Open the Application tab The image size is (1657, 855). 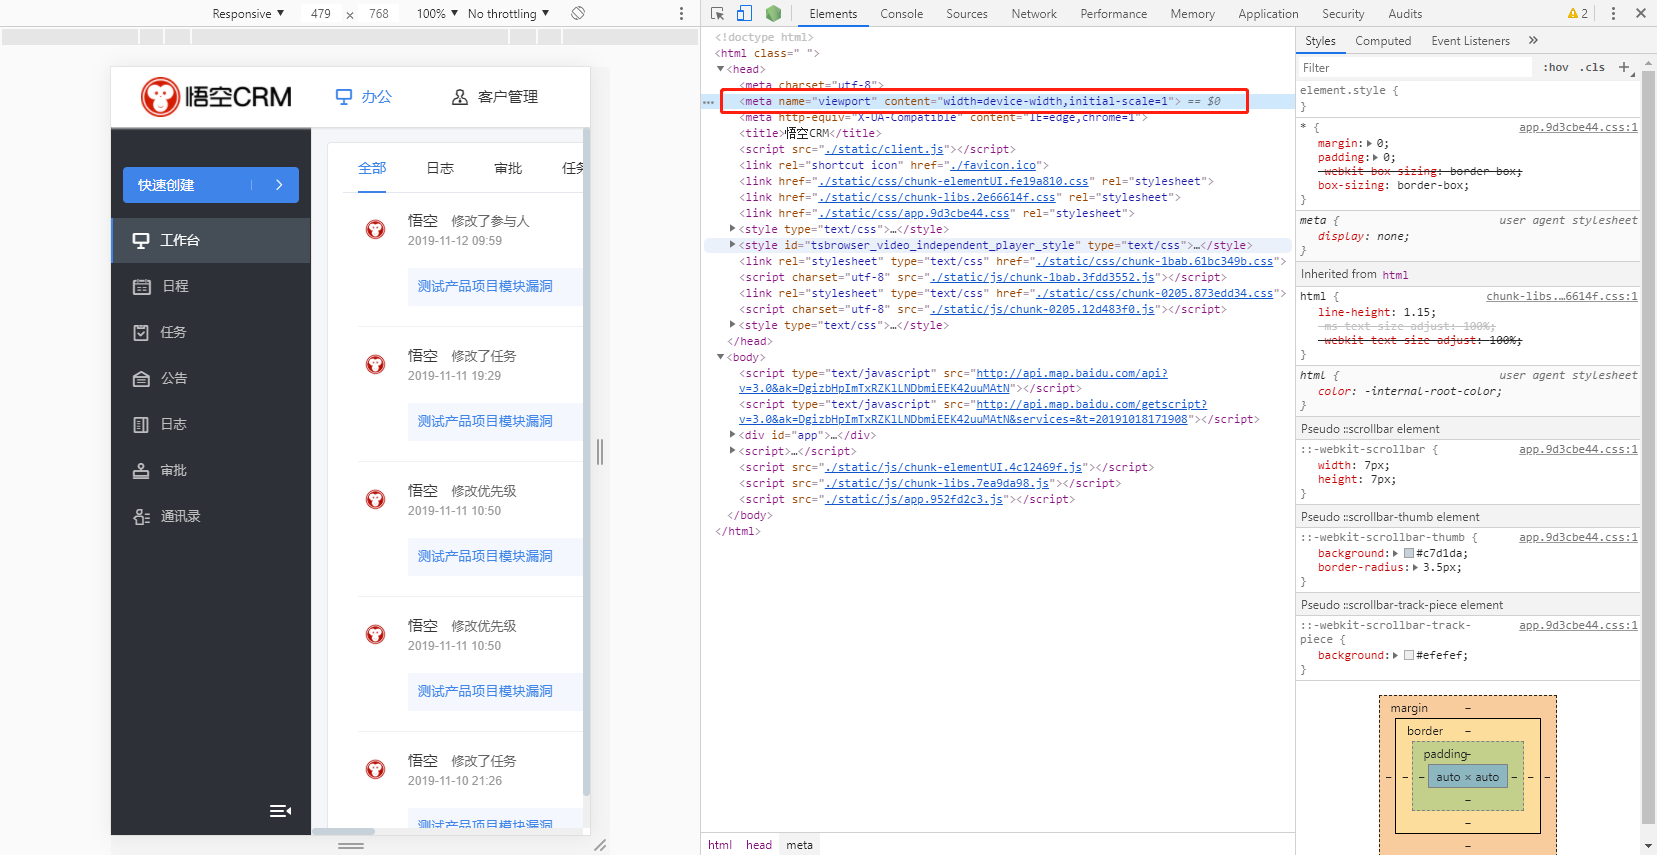1268,14
